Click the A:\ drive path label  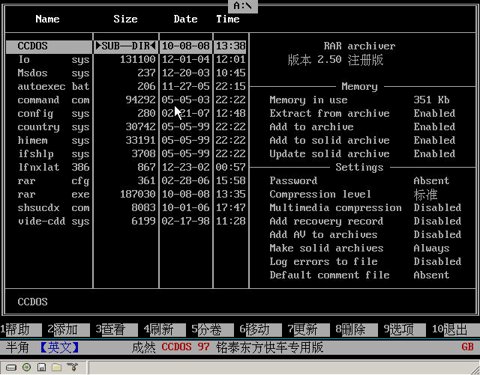[x=243, y=6]
